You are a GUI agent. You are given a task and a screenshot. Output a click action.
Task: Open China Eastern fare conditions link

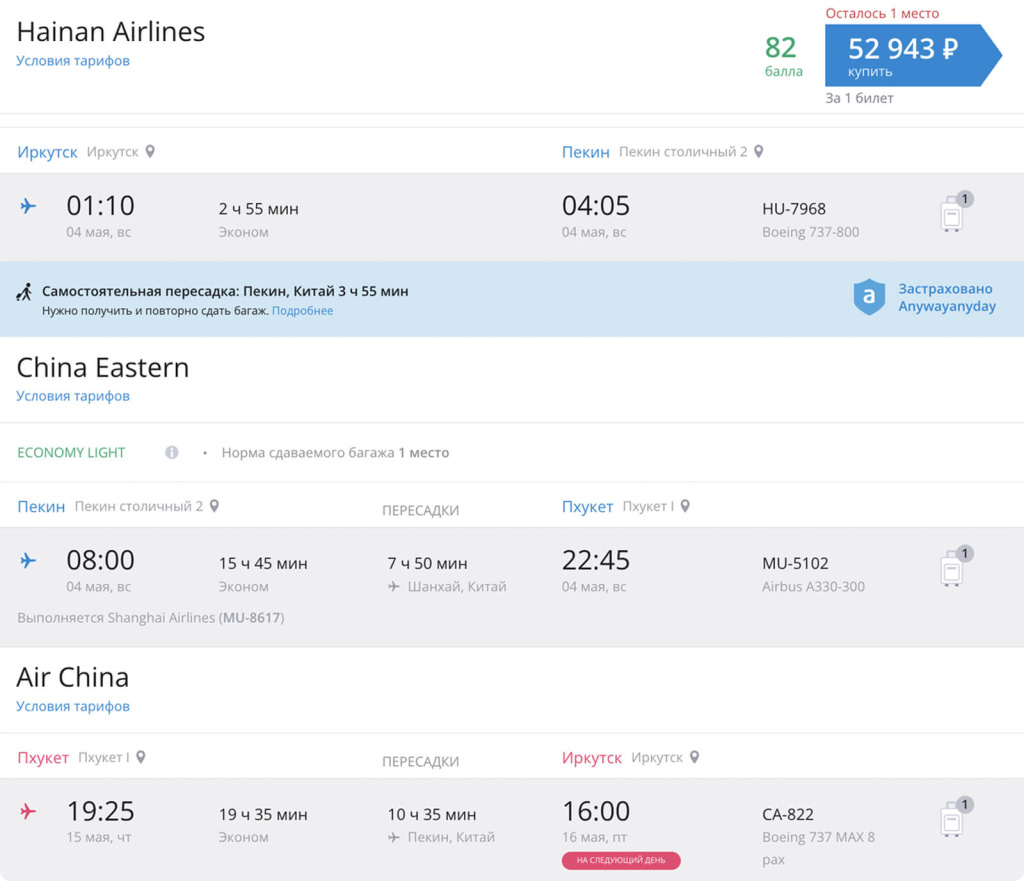(73, 396)
